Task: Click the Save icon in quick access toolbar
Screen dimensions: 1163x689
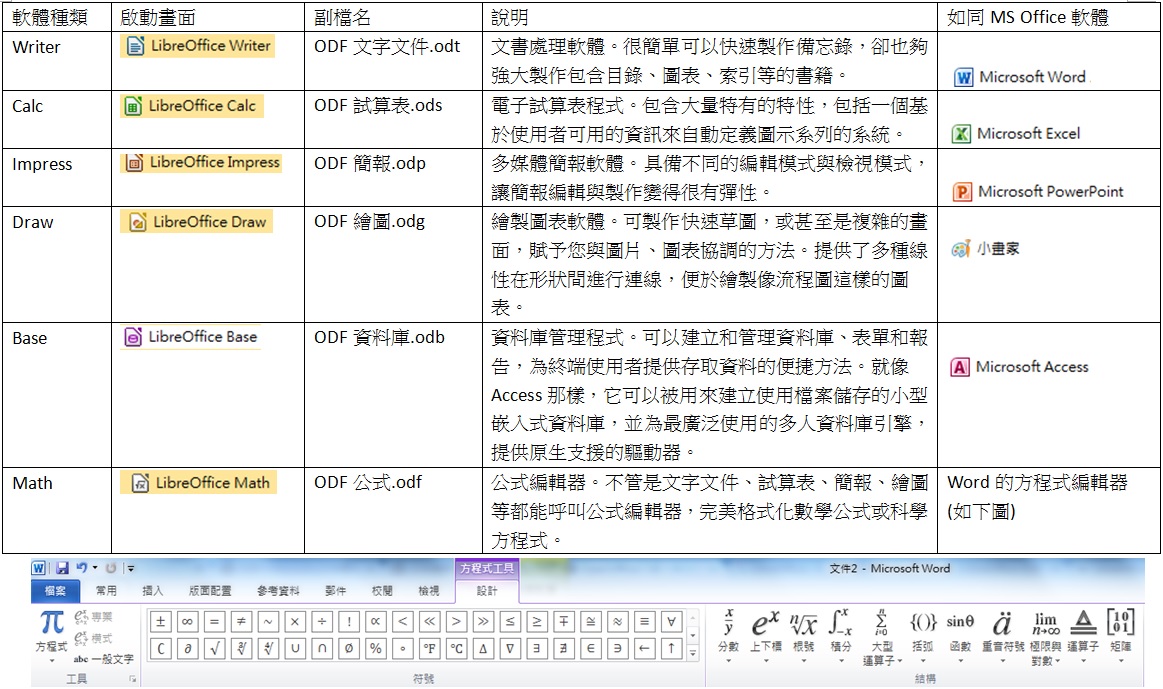Action: tap(62, 568)
